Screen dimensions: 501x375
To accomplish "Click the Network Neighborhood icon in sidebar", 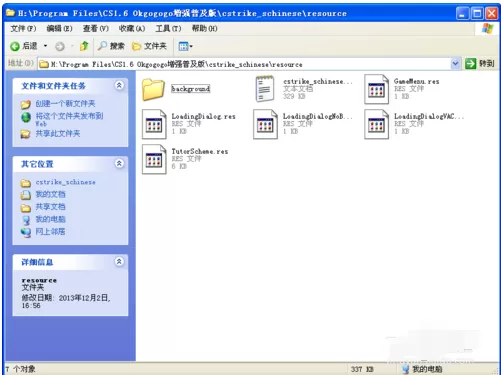I will click(x=26, y=232).
